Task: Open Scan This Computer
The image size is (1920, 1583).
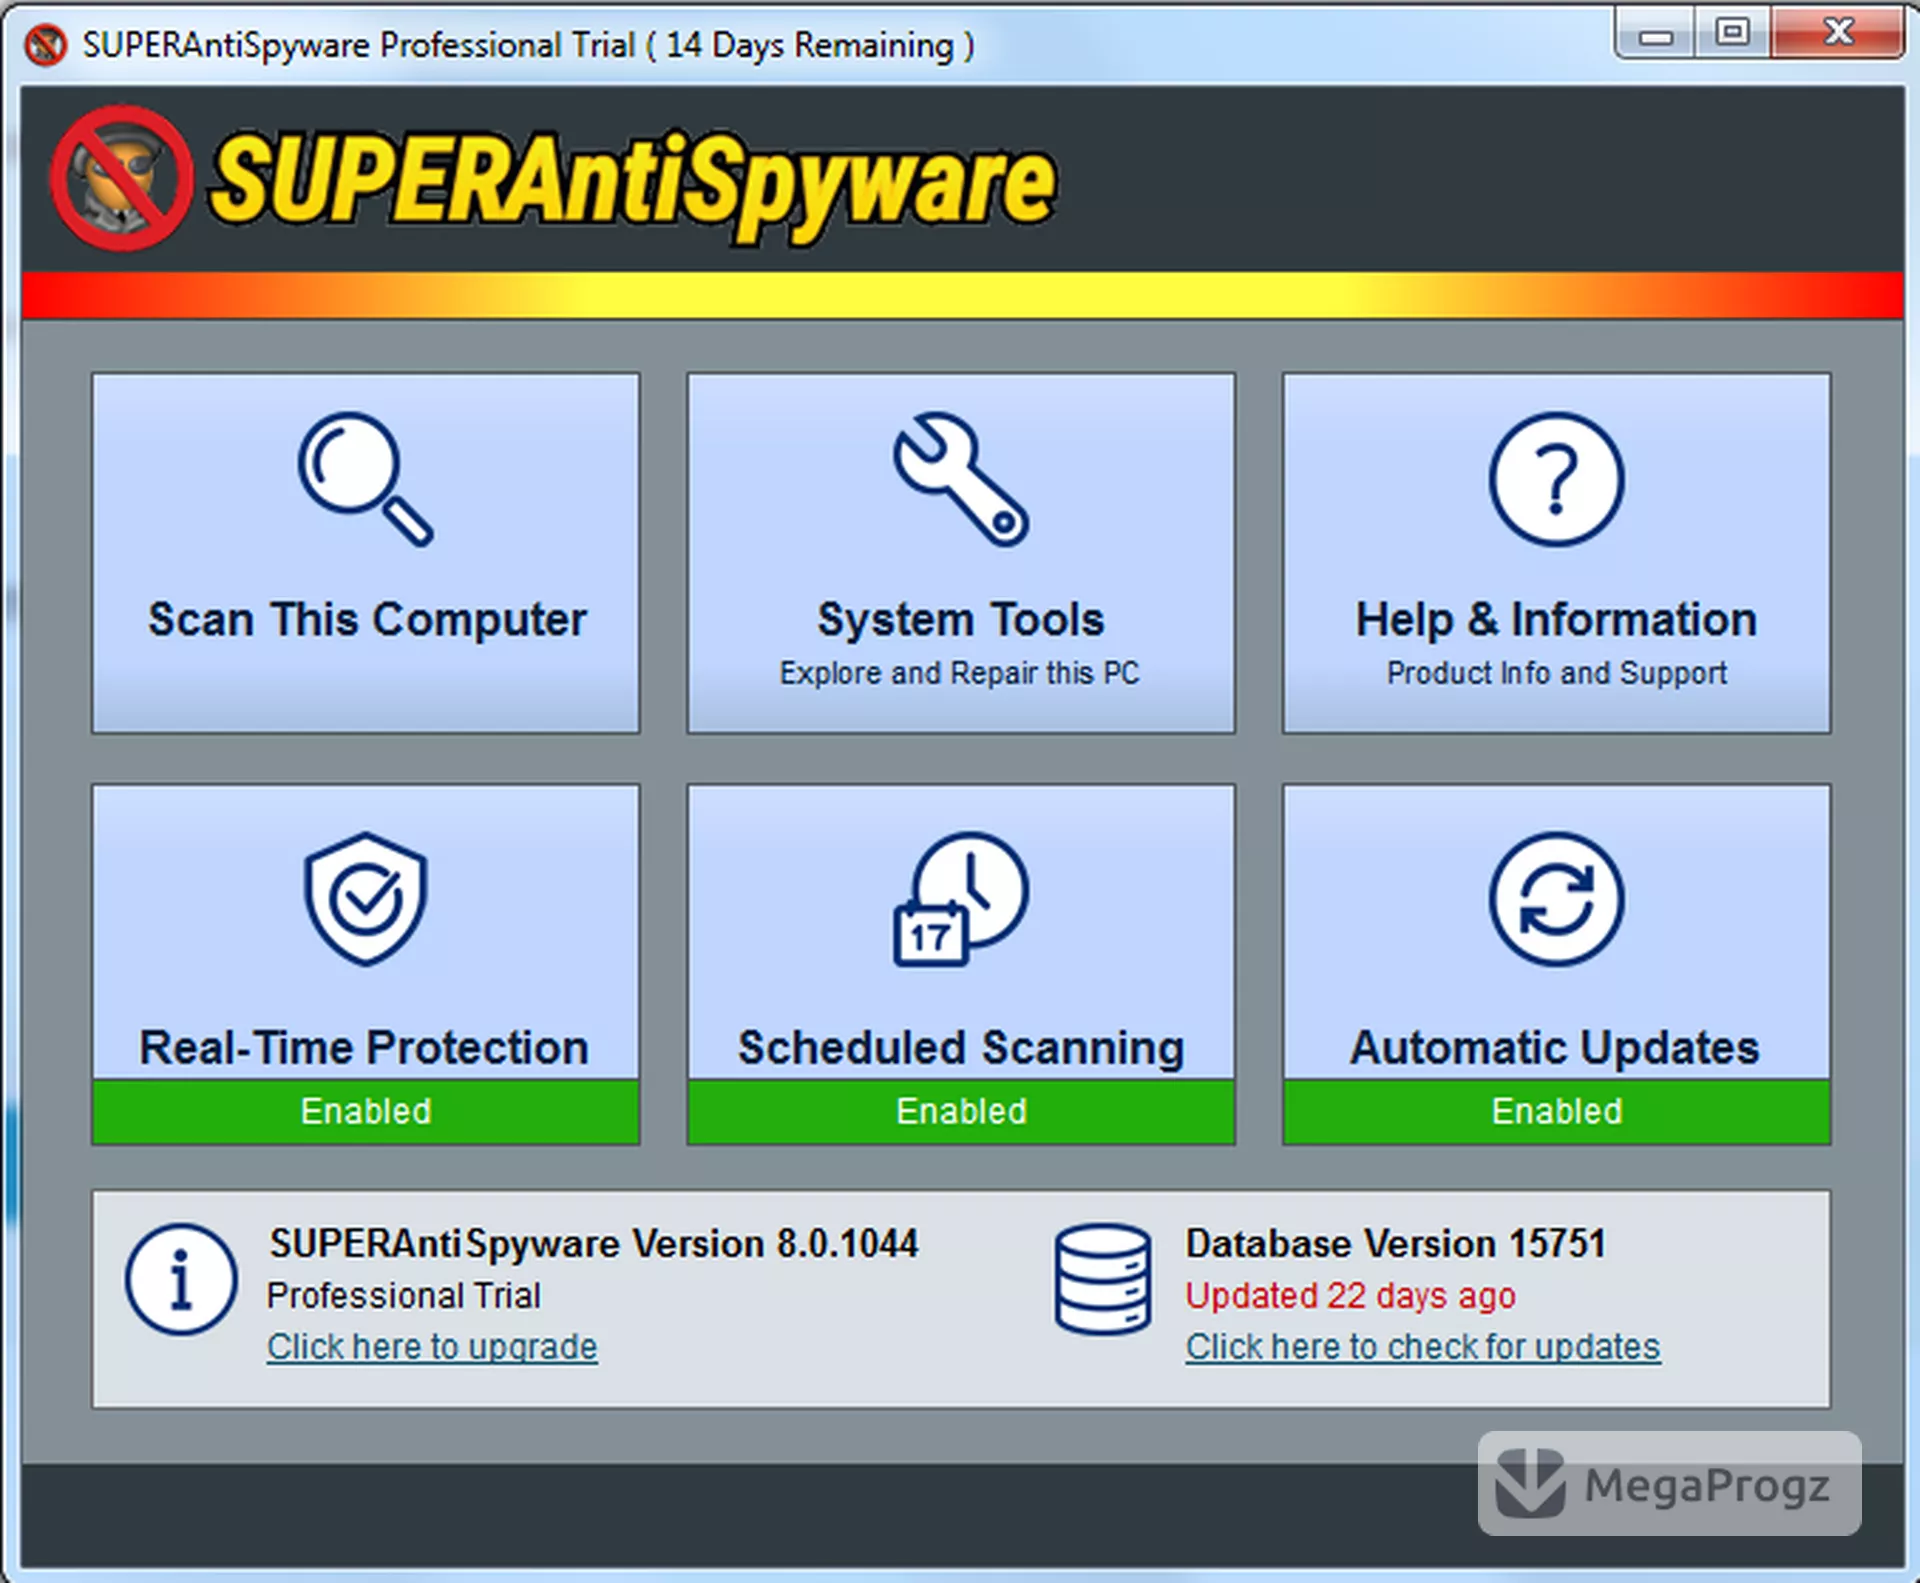Action: [x=366, y=553]
